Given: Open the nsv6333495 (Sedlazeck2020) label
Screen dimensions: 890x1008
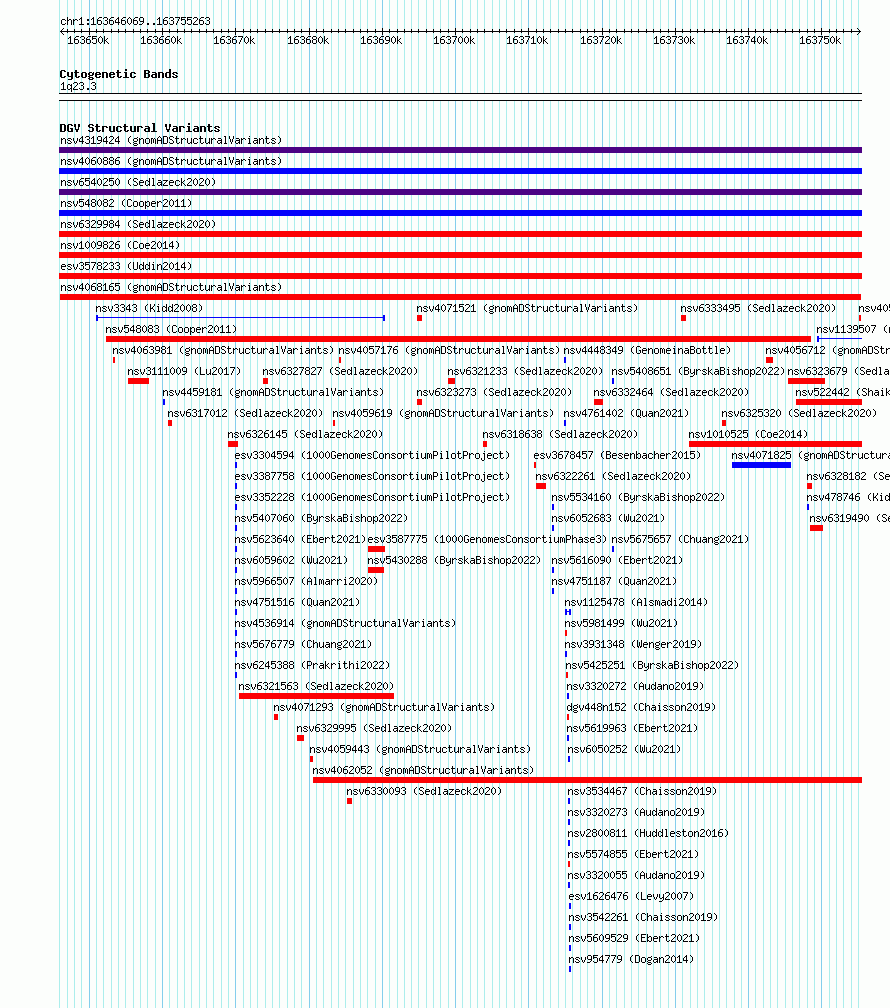Looking at the screenshot, I should coord(758,308).
